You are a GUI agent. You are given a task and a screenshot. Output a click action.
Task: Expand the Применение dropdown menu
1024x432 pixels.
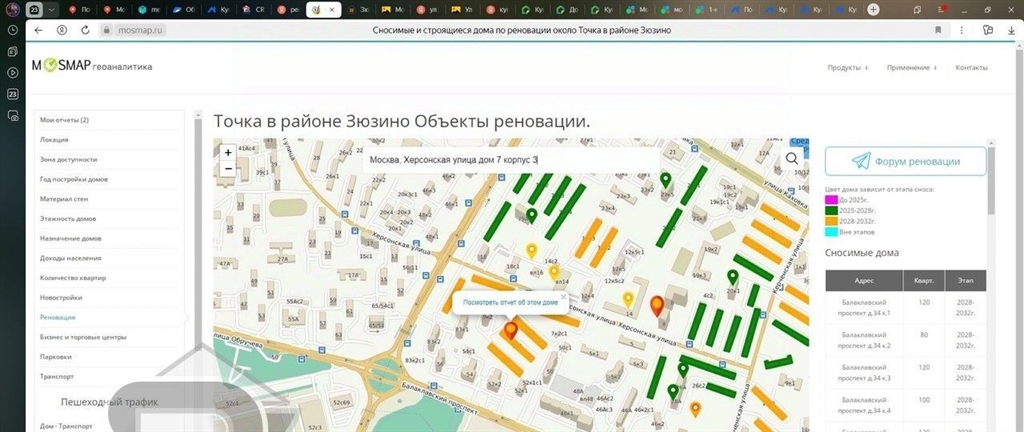(x=911, y=68)
